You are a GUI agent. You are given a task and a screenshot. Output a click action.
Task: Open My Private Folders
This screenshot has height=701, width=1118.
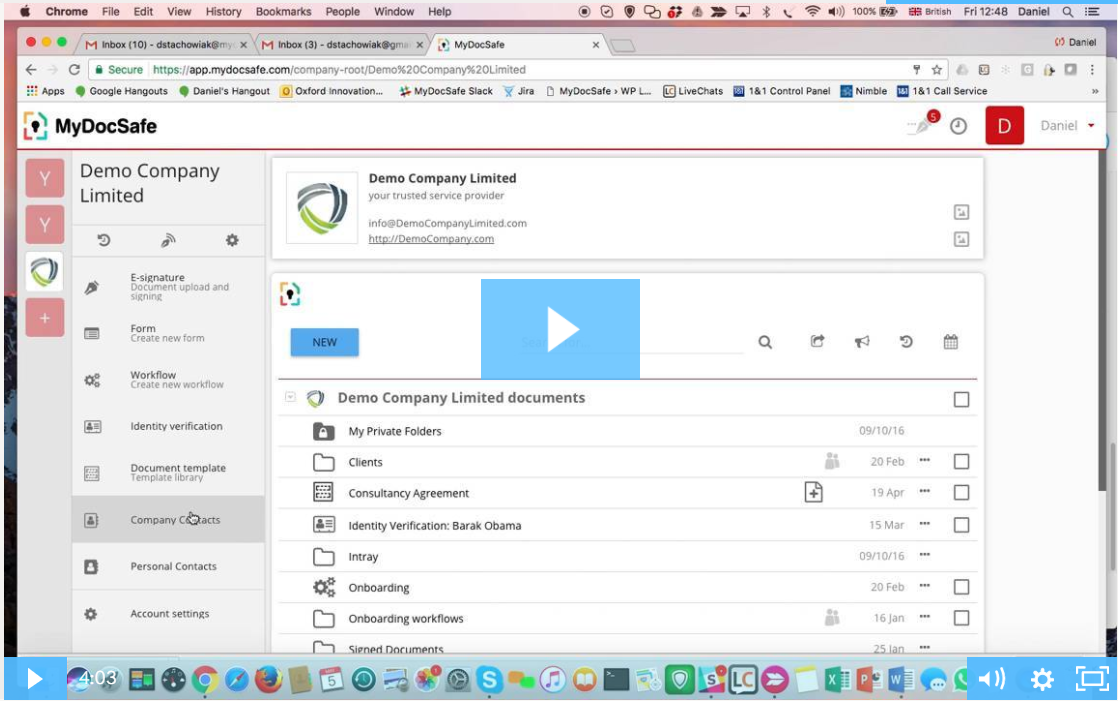[394, 431]
